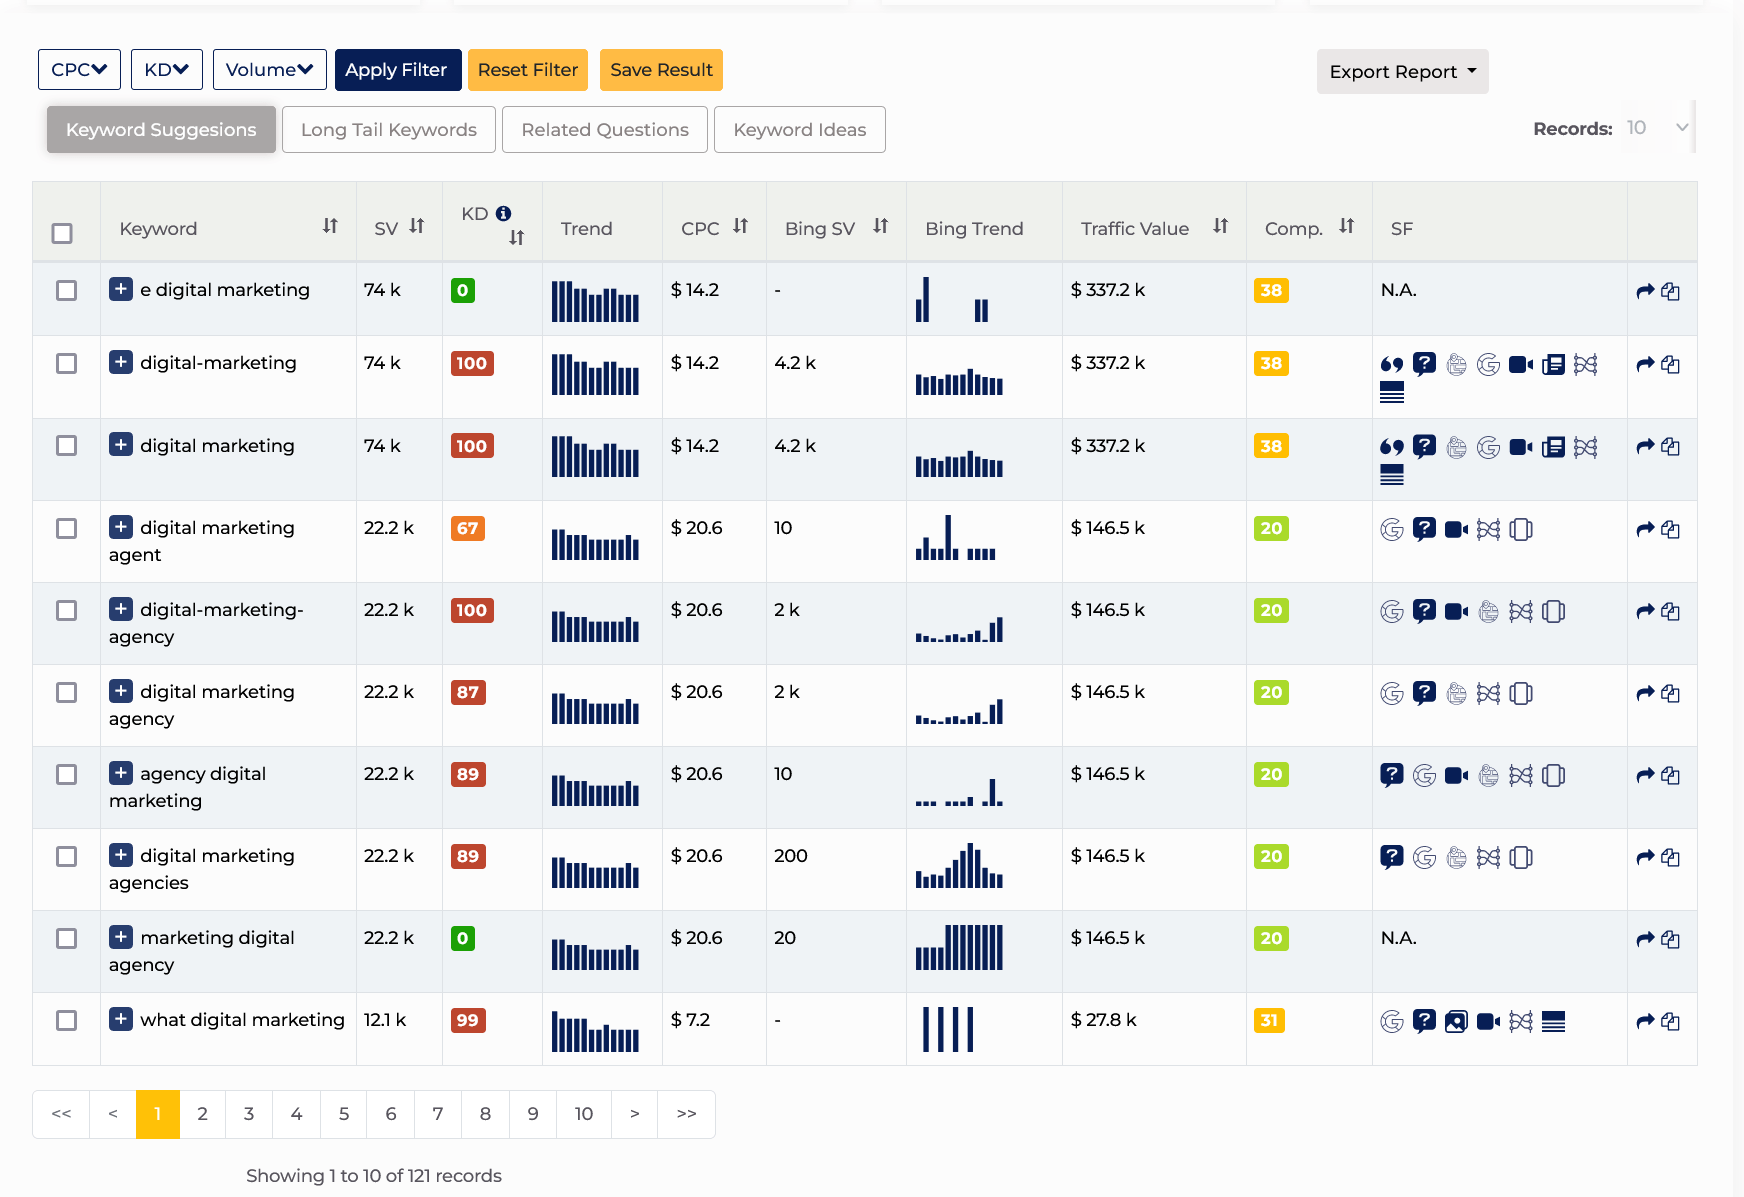Jump to last page with >> button
The height and width of the screenshot is (1197, 1744).
[686, 1114]
